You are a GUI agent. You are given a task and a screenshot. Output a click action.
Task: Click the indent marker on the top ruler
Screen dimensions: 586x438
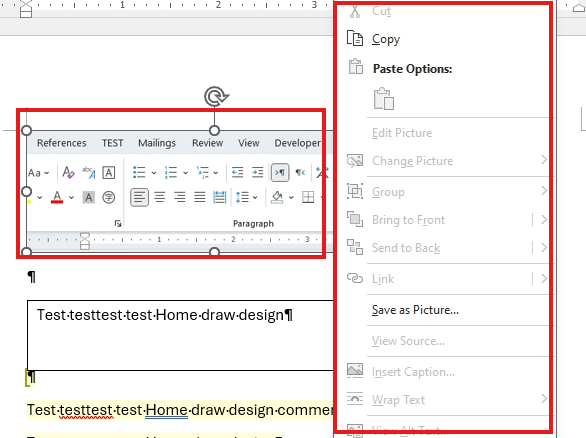[26, 9]
